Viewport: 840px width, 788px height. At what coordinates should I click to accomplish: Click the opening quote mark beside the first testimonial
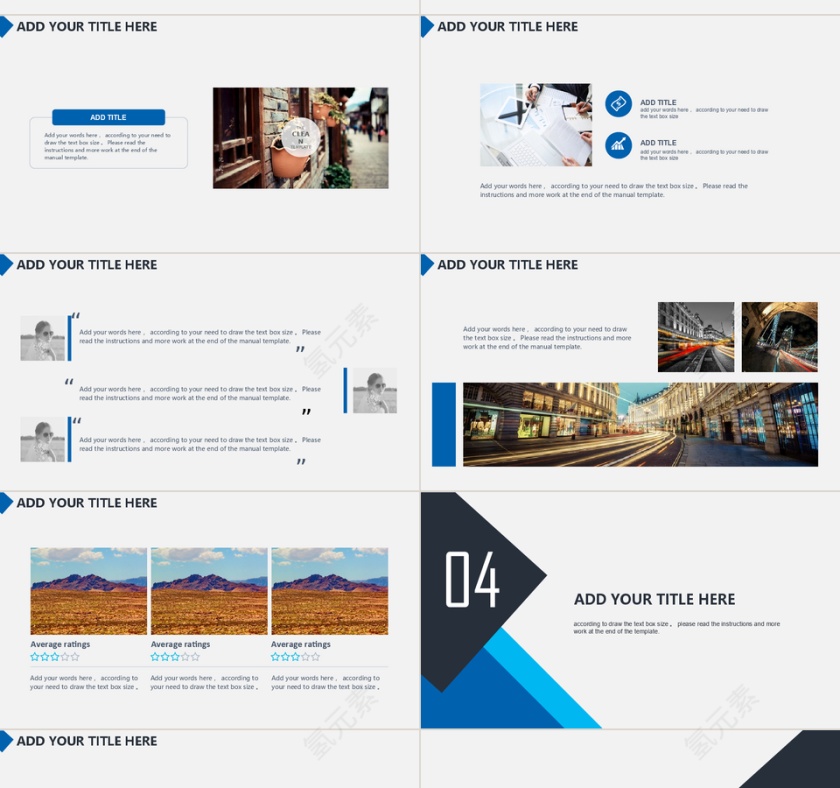pos(76,317)
